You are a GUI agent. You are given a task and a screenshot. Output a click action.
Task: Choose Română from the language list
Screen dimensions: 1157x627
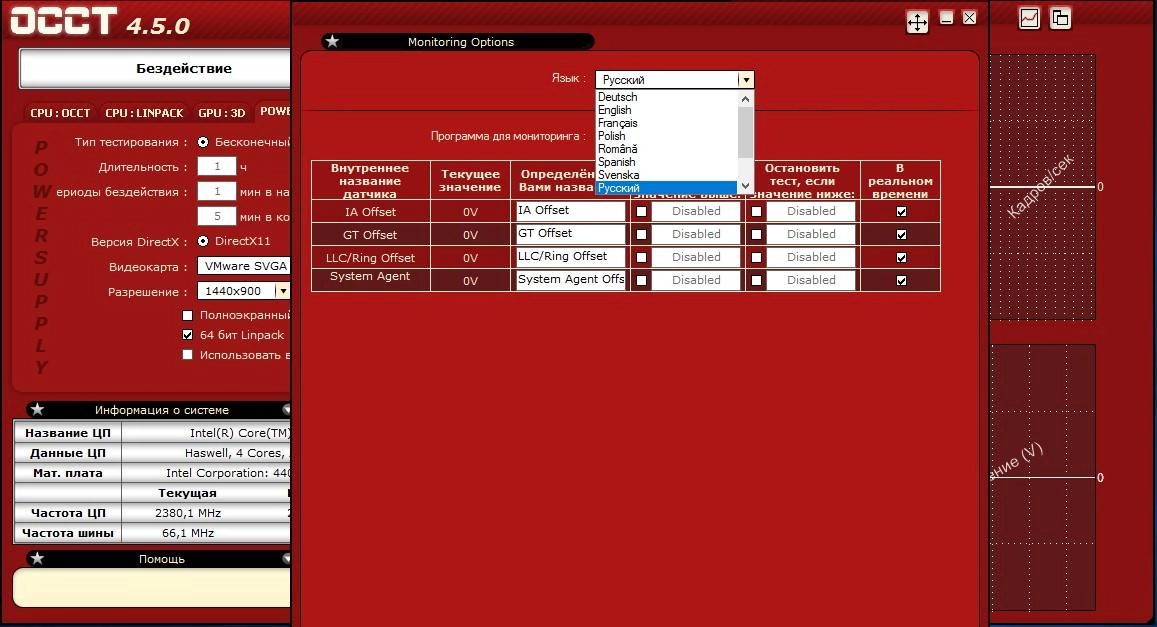tap(618, 149)
